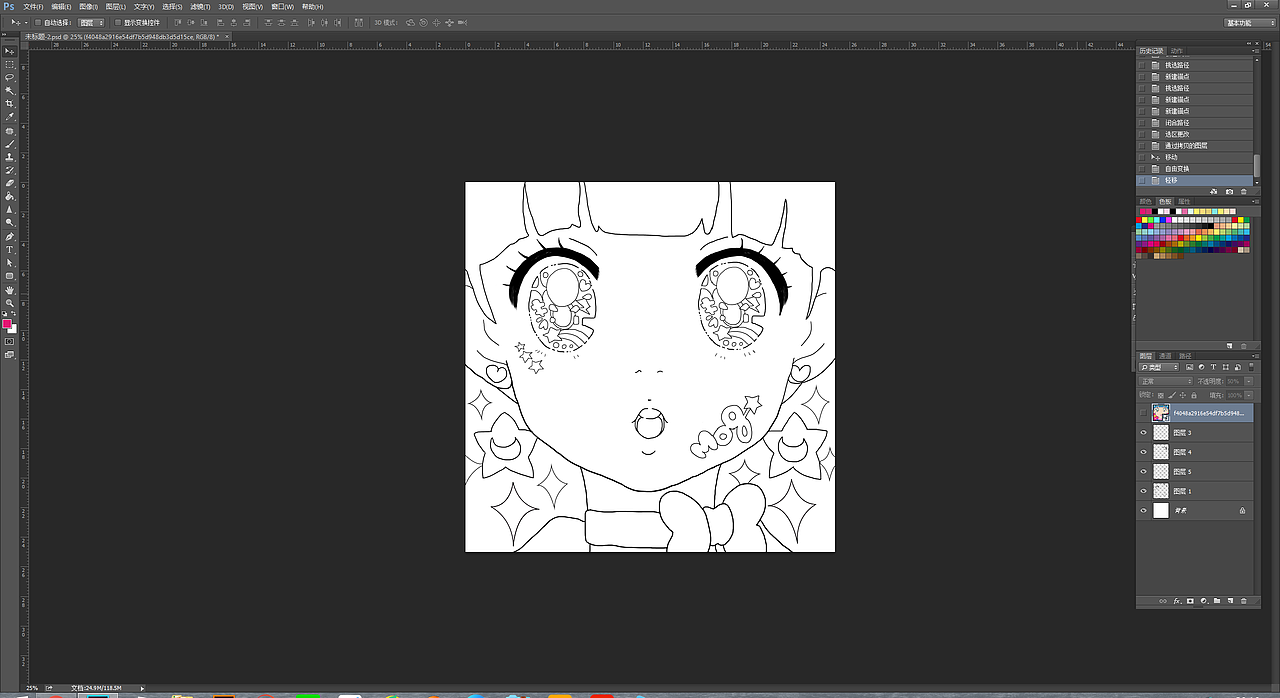The width and height of the screenshot is (1280, 698).
Task: Create a new layer in Layers panel
Action: pyautogui.click(x=1230, y=601)
